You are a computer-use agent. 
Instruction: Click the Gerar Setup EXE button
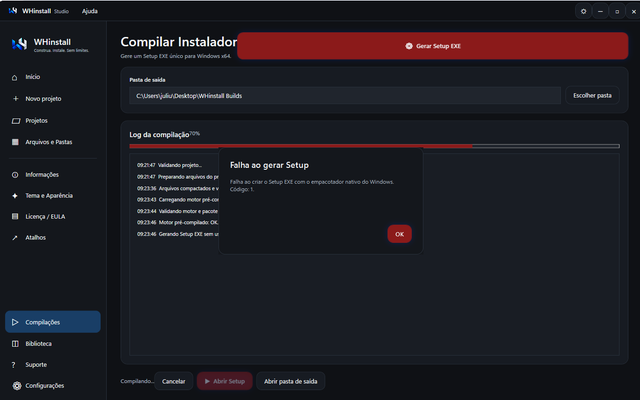tap(432, 46)
